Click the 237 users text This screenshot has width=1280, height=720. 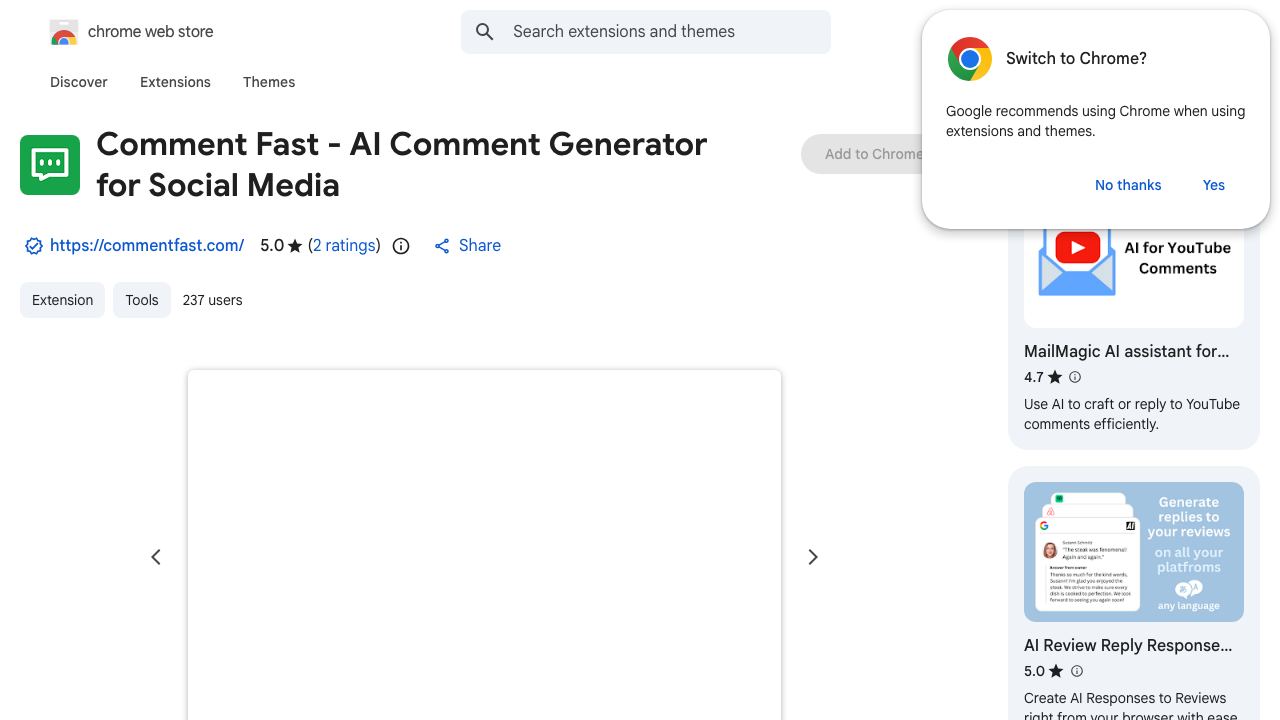(212, 300)
